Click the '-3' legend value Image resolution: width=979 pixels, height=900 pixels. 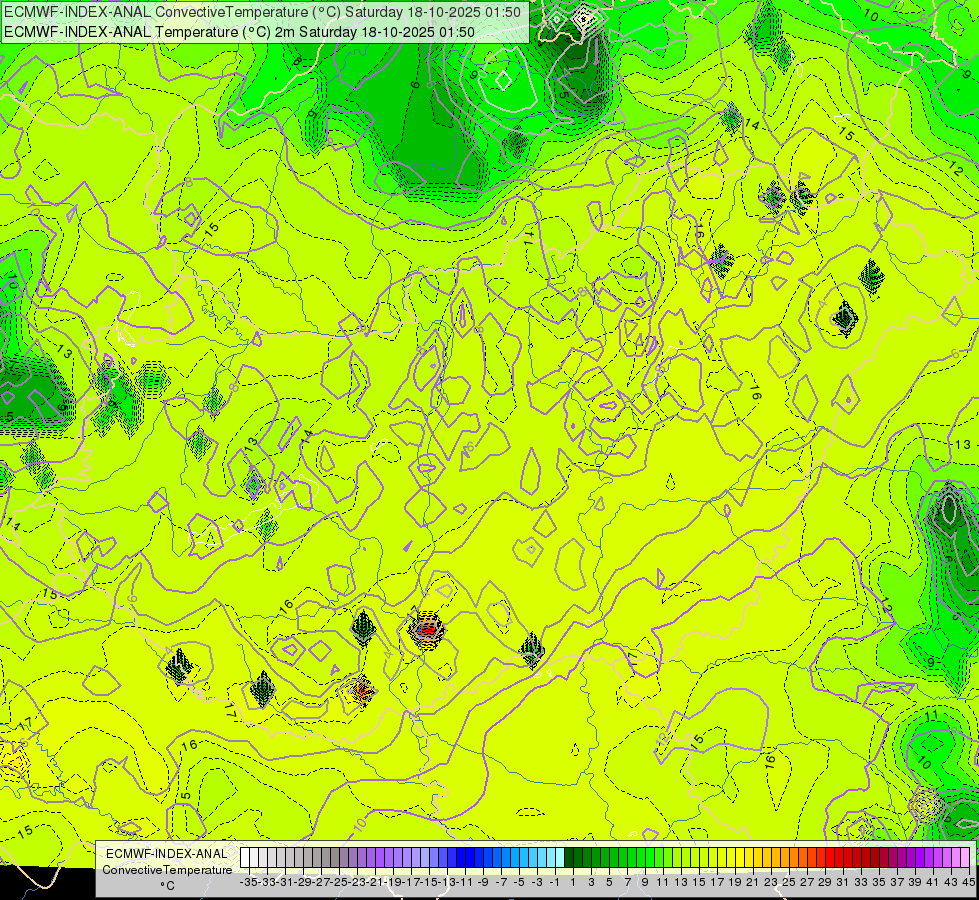coord(538,882)
